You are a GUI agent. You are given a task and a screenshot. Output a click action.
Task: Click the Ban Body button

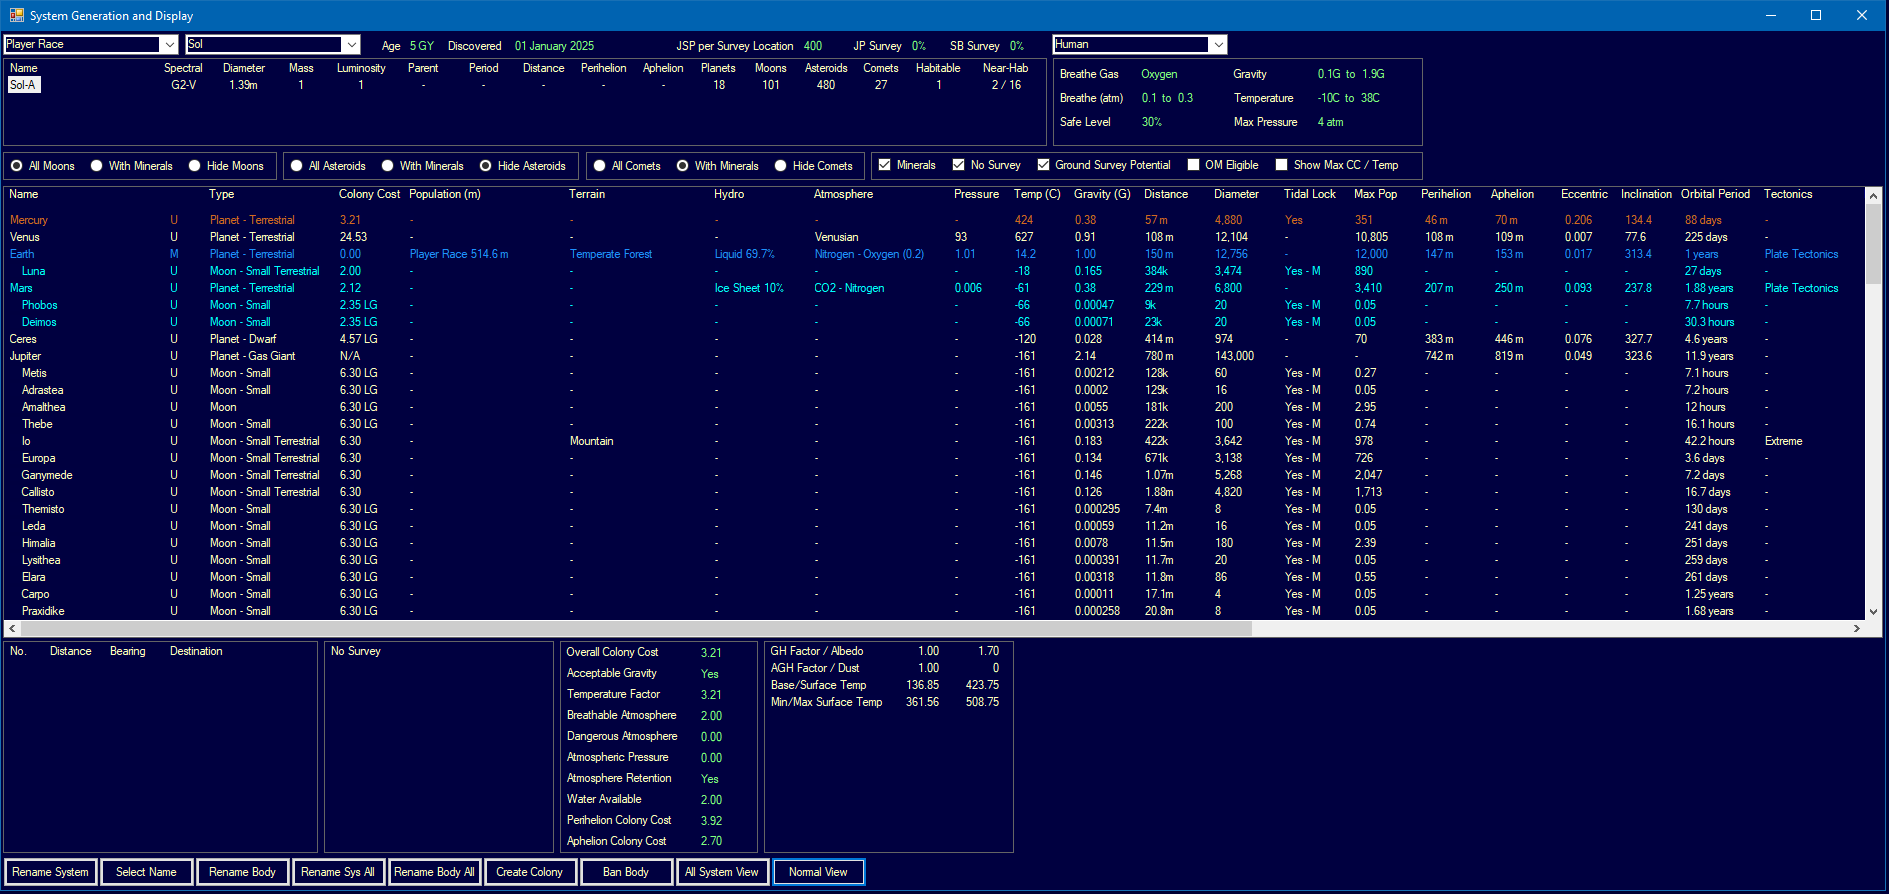pos(626,872)
